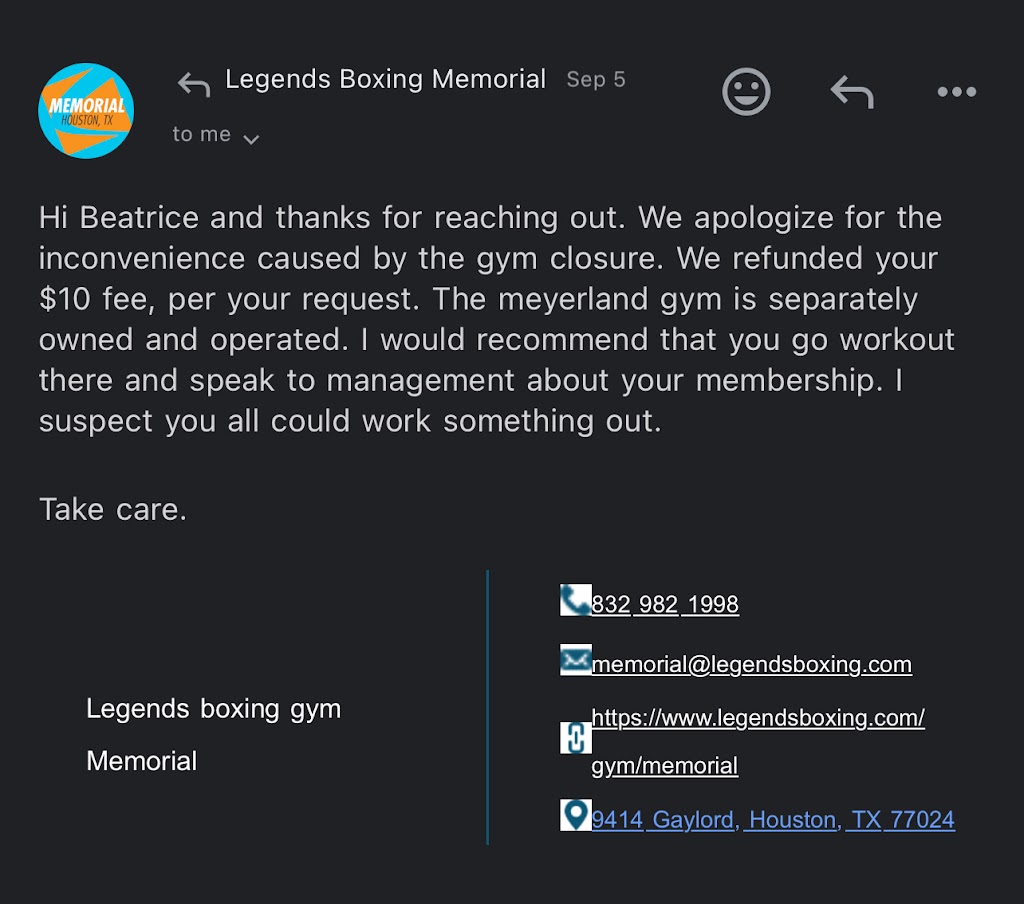Viewport: 1024px width, 904px height.
Task: Click the Sep 5 date stamp
Action: (596, 80)
